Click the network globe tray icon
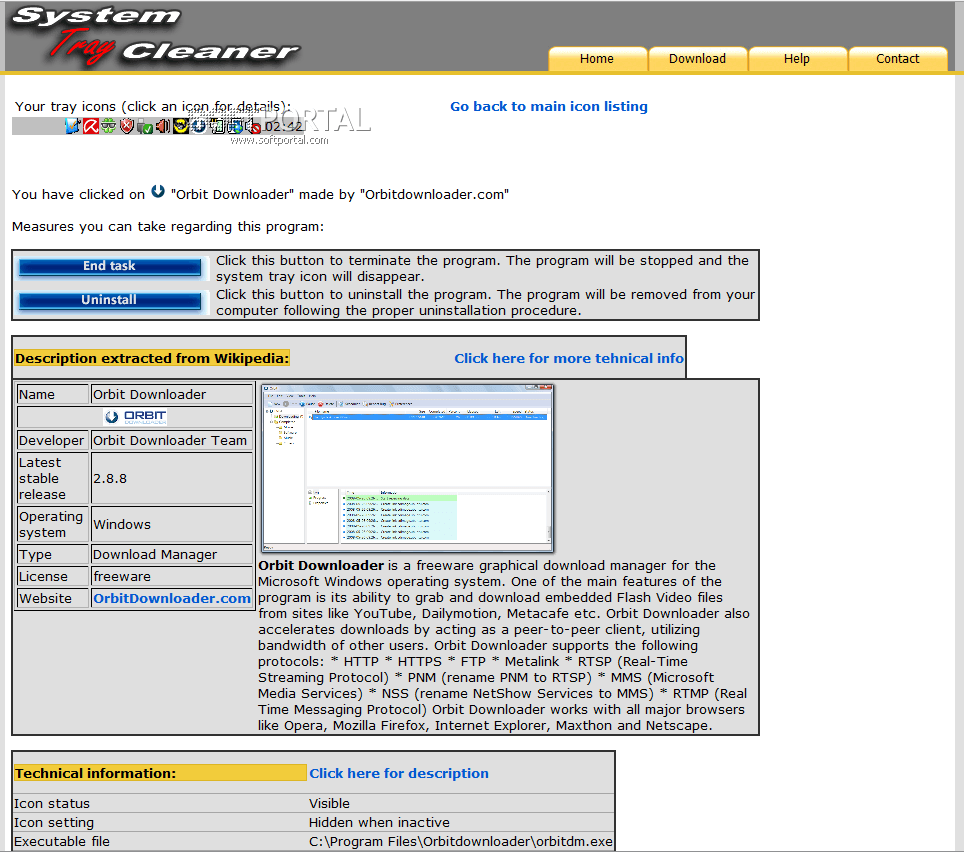 235,126
